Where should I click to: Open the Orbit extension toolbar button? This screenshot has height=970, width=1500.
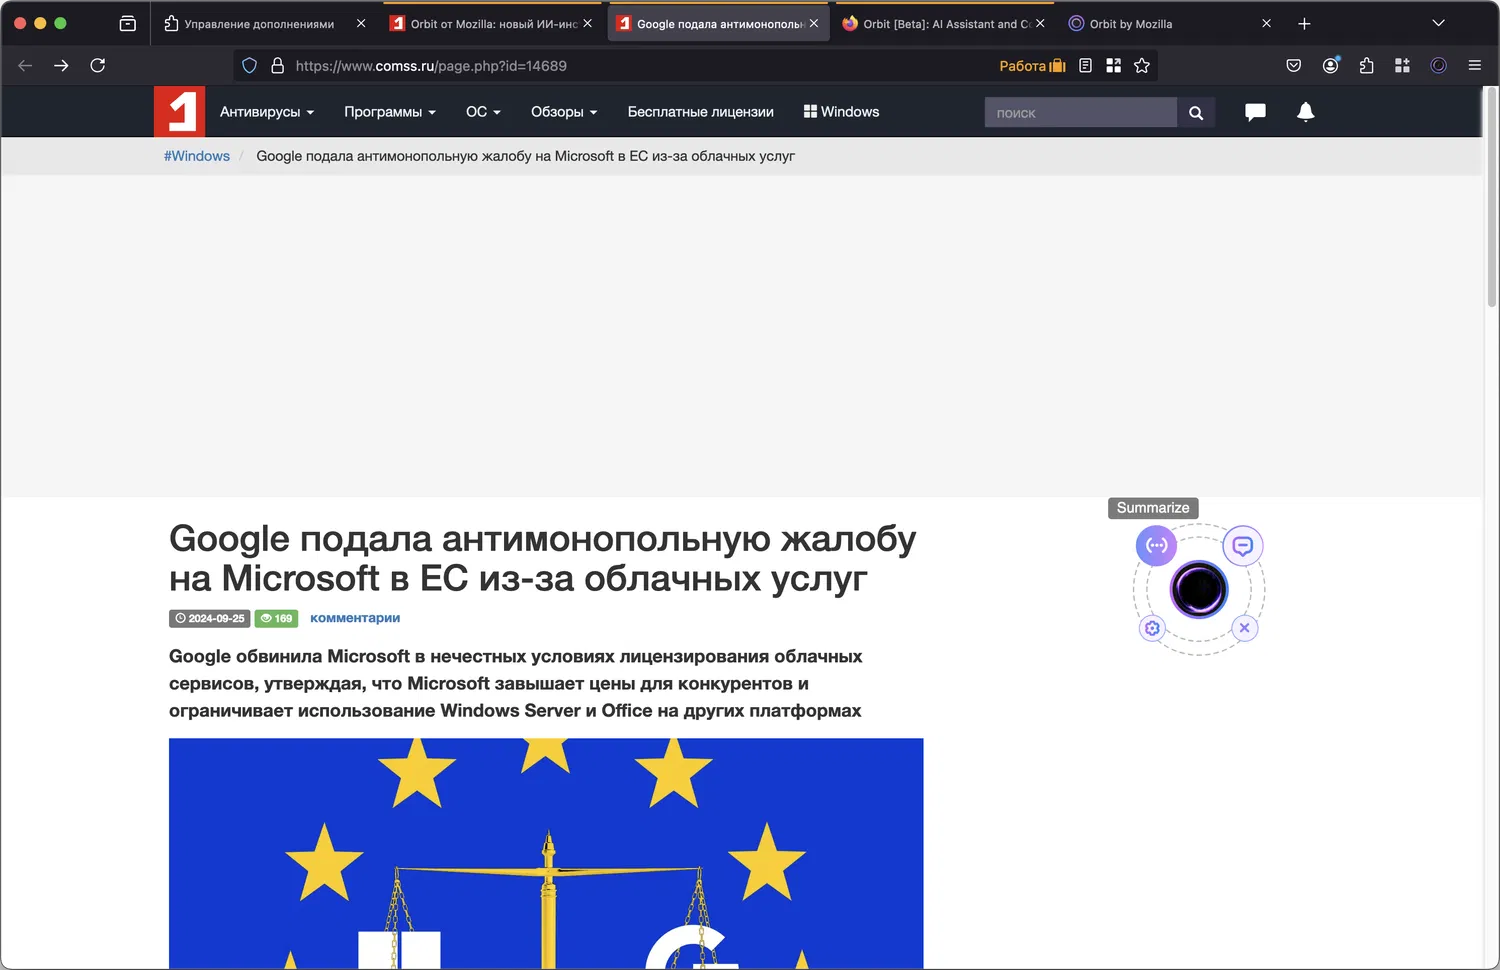pos(1439,66)
